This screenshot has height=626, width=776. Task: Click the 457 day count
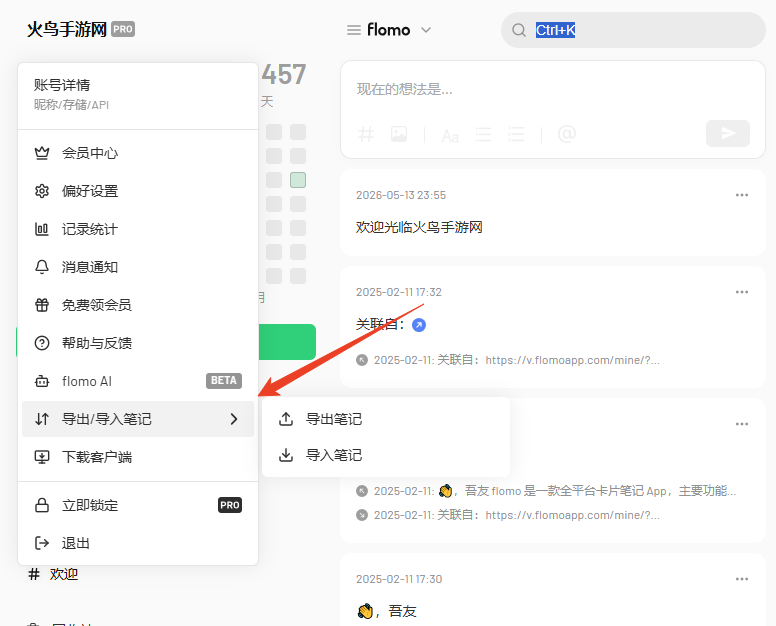click(x=284, y=75)
